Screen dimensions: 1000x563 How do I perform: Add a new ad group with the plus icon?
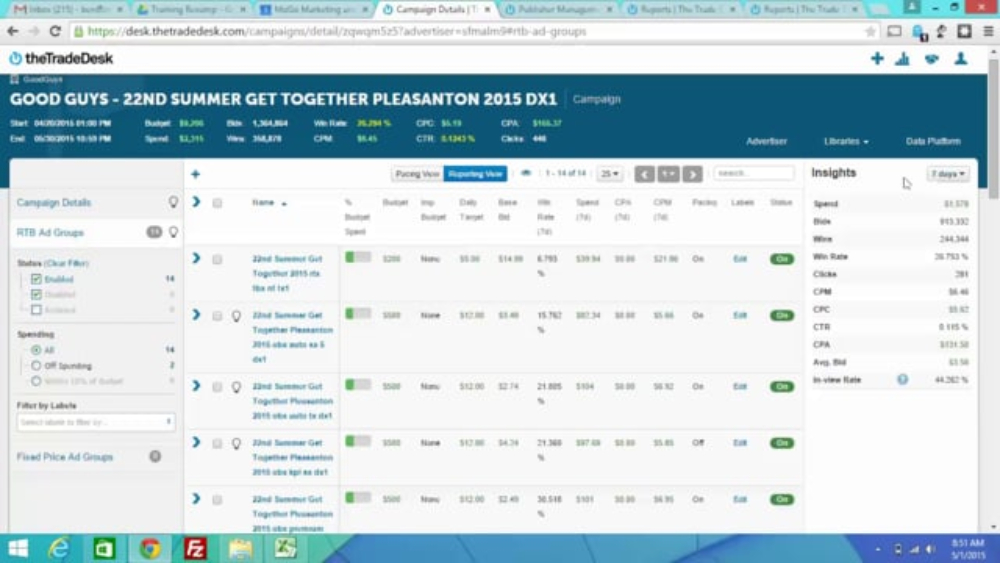(195, 174)
